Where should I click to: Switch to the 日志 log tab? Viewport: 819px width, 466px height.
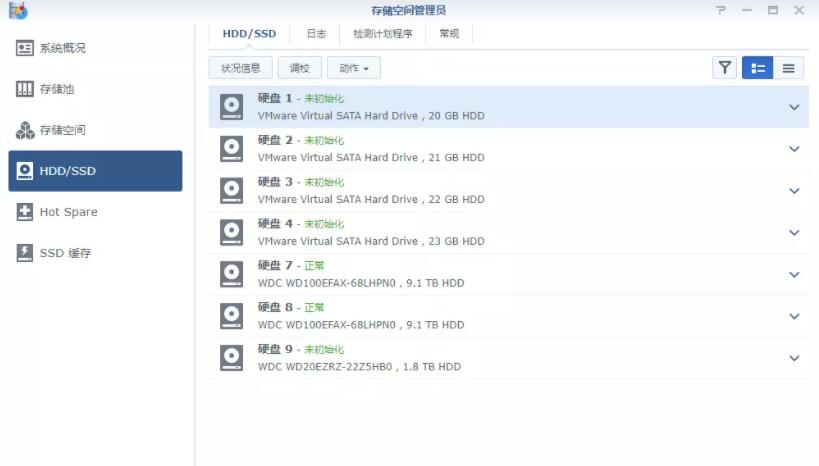316,34
